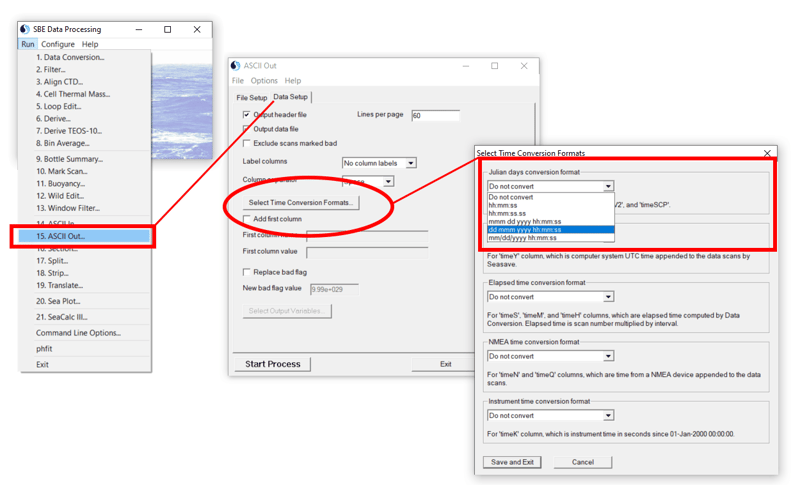Toggle the Output header file checkbox

(247, 115)
